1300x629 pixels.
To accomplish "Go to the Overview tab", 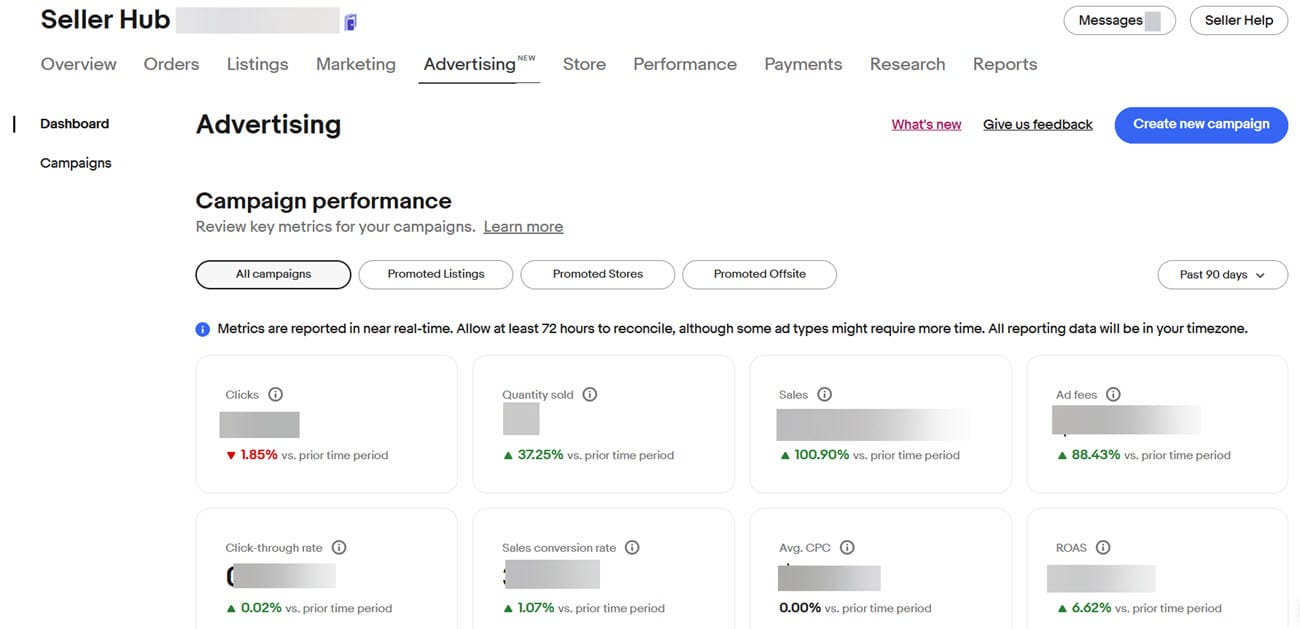I will [x=79, y=64].
